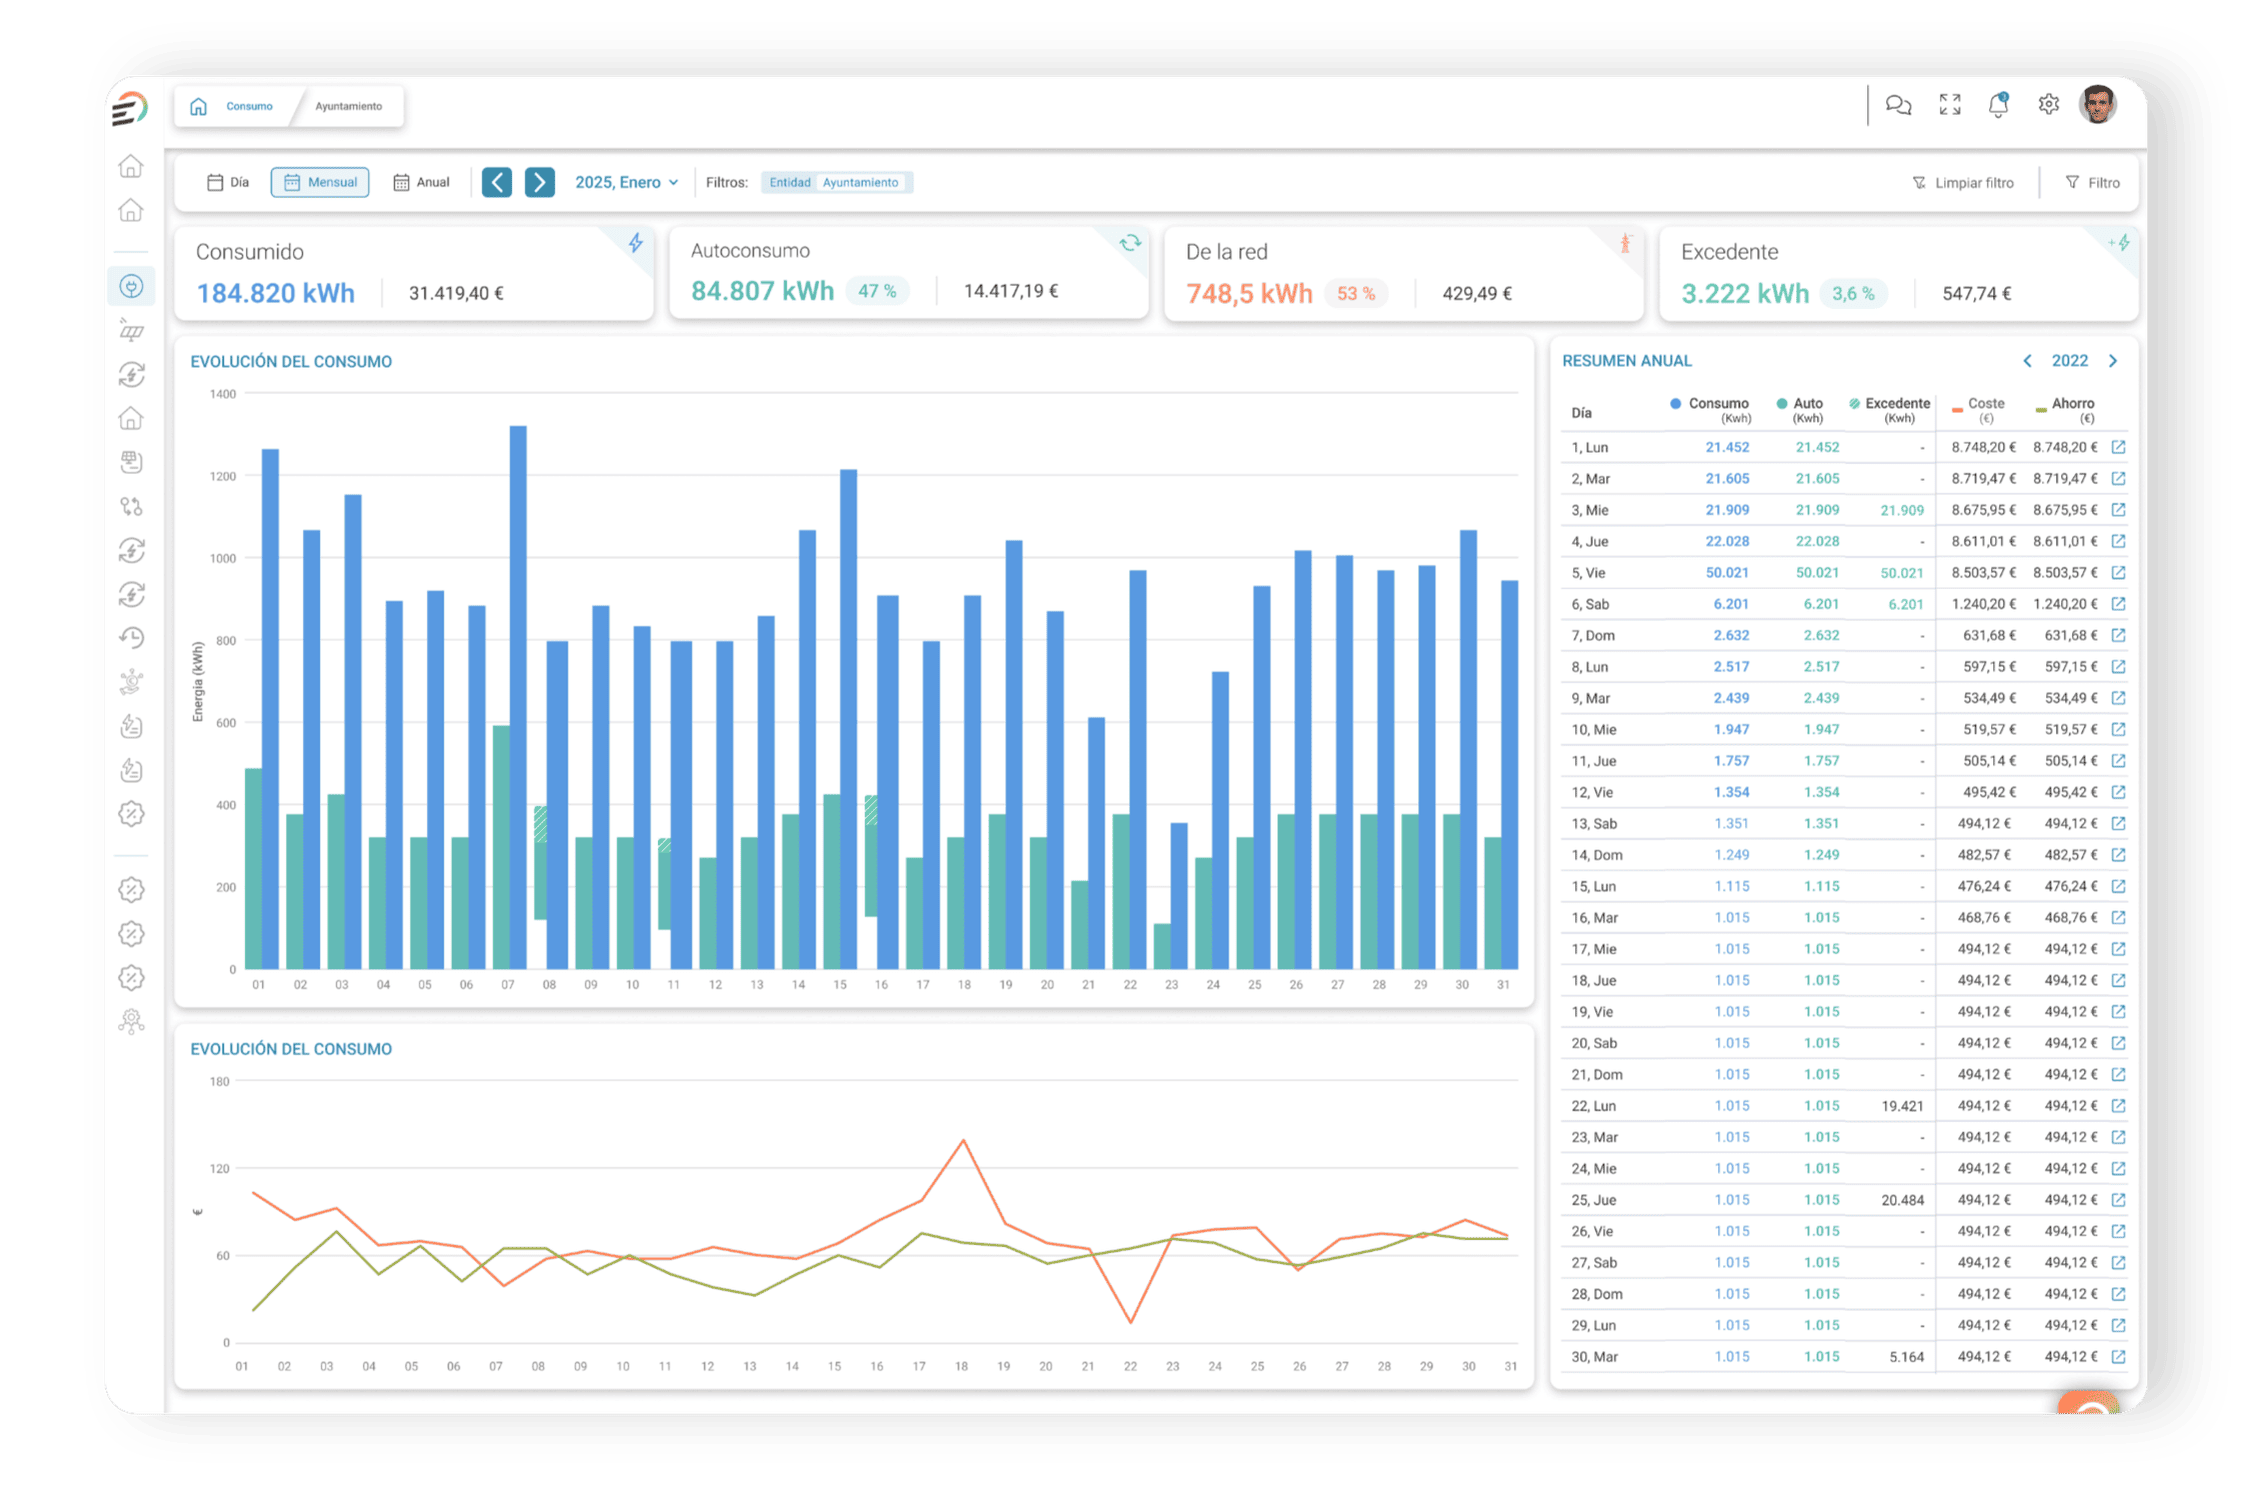Open the detail link icon for row 5, Vie
Image resolution: width=2253 pixels, height=1490 pixels.
pos(2118,573)
